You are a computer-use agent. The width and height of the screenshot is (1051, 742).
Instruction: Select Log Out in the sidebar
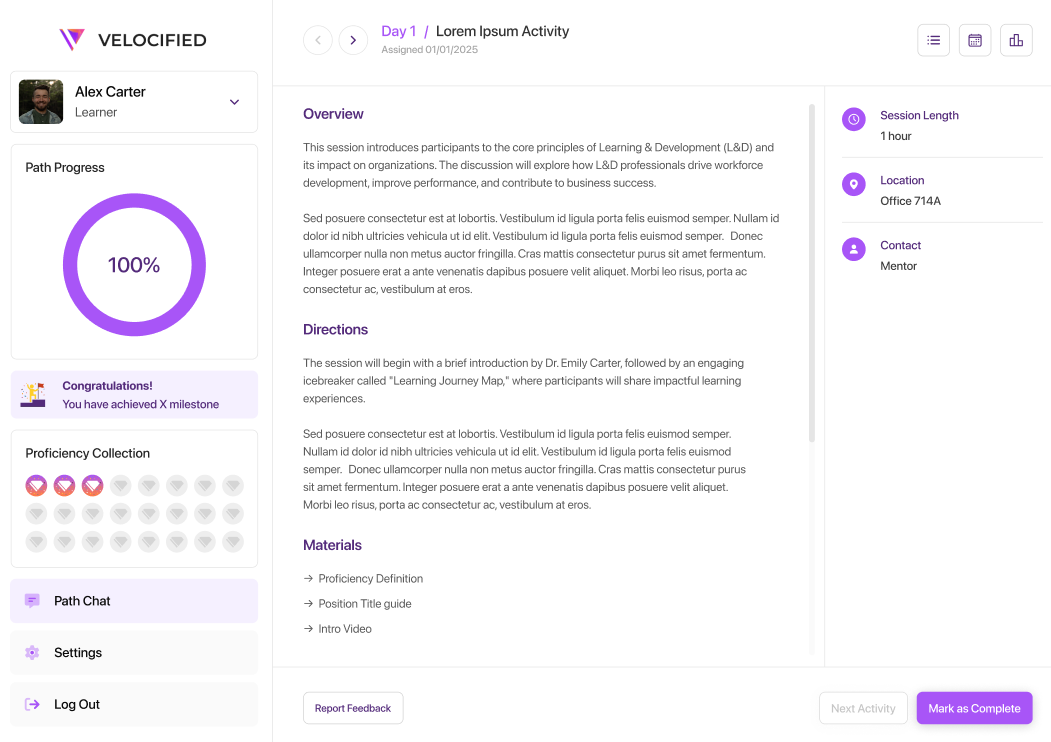click(x=33, y=704)
